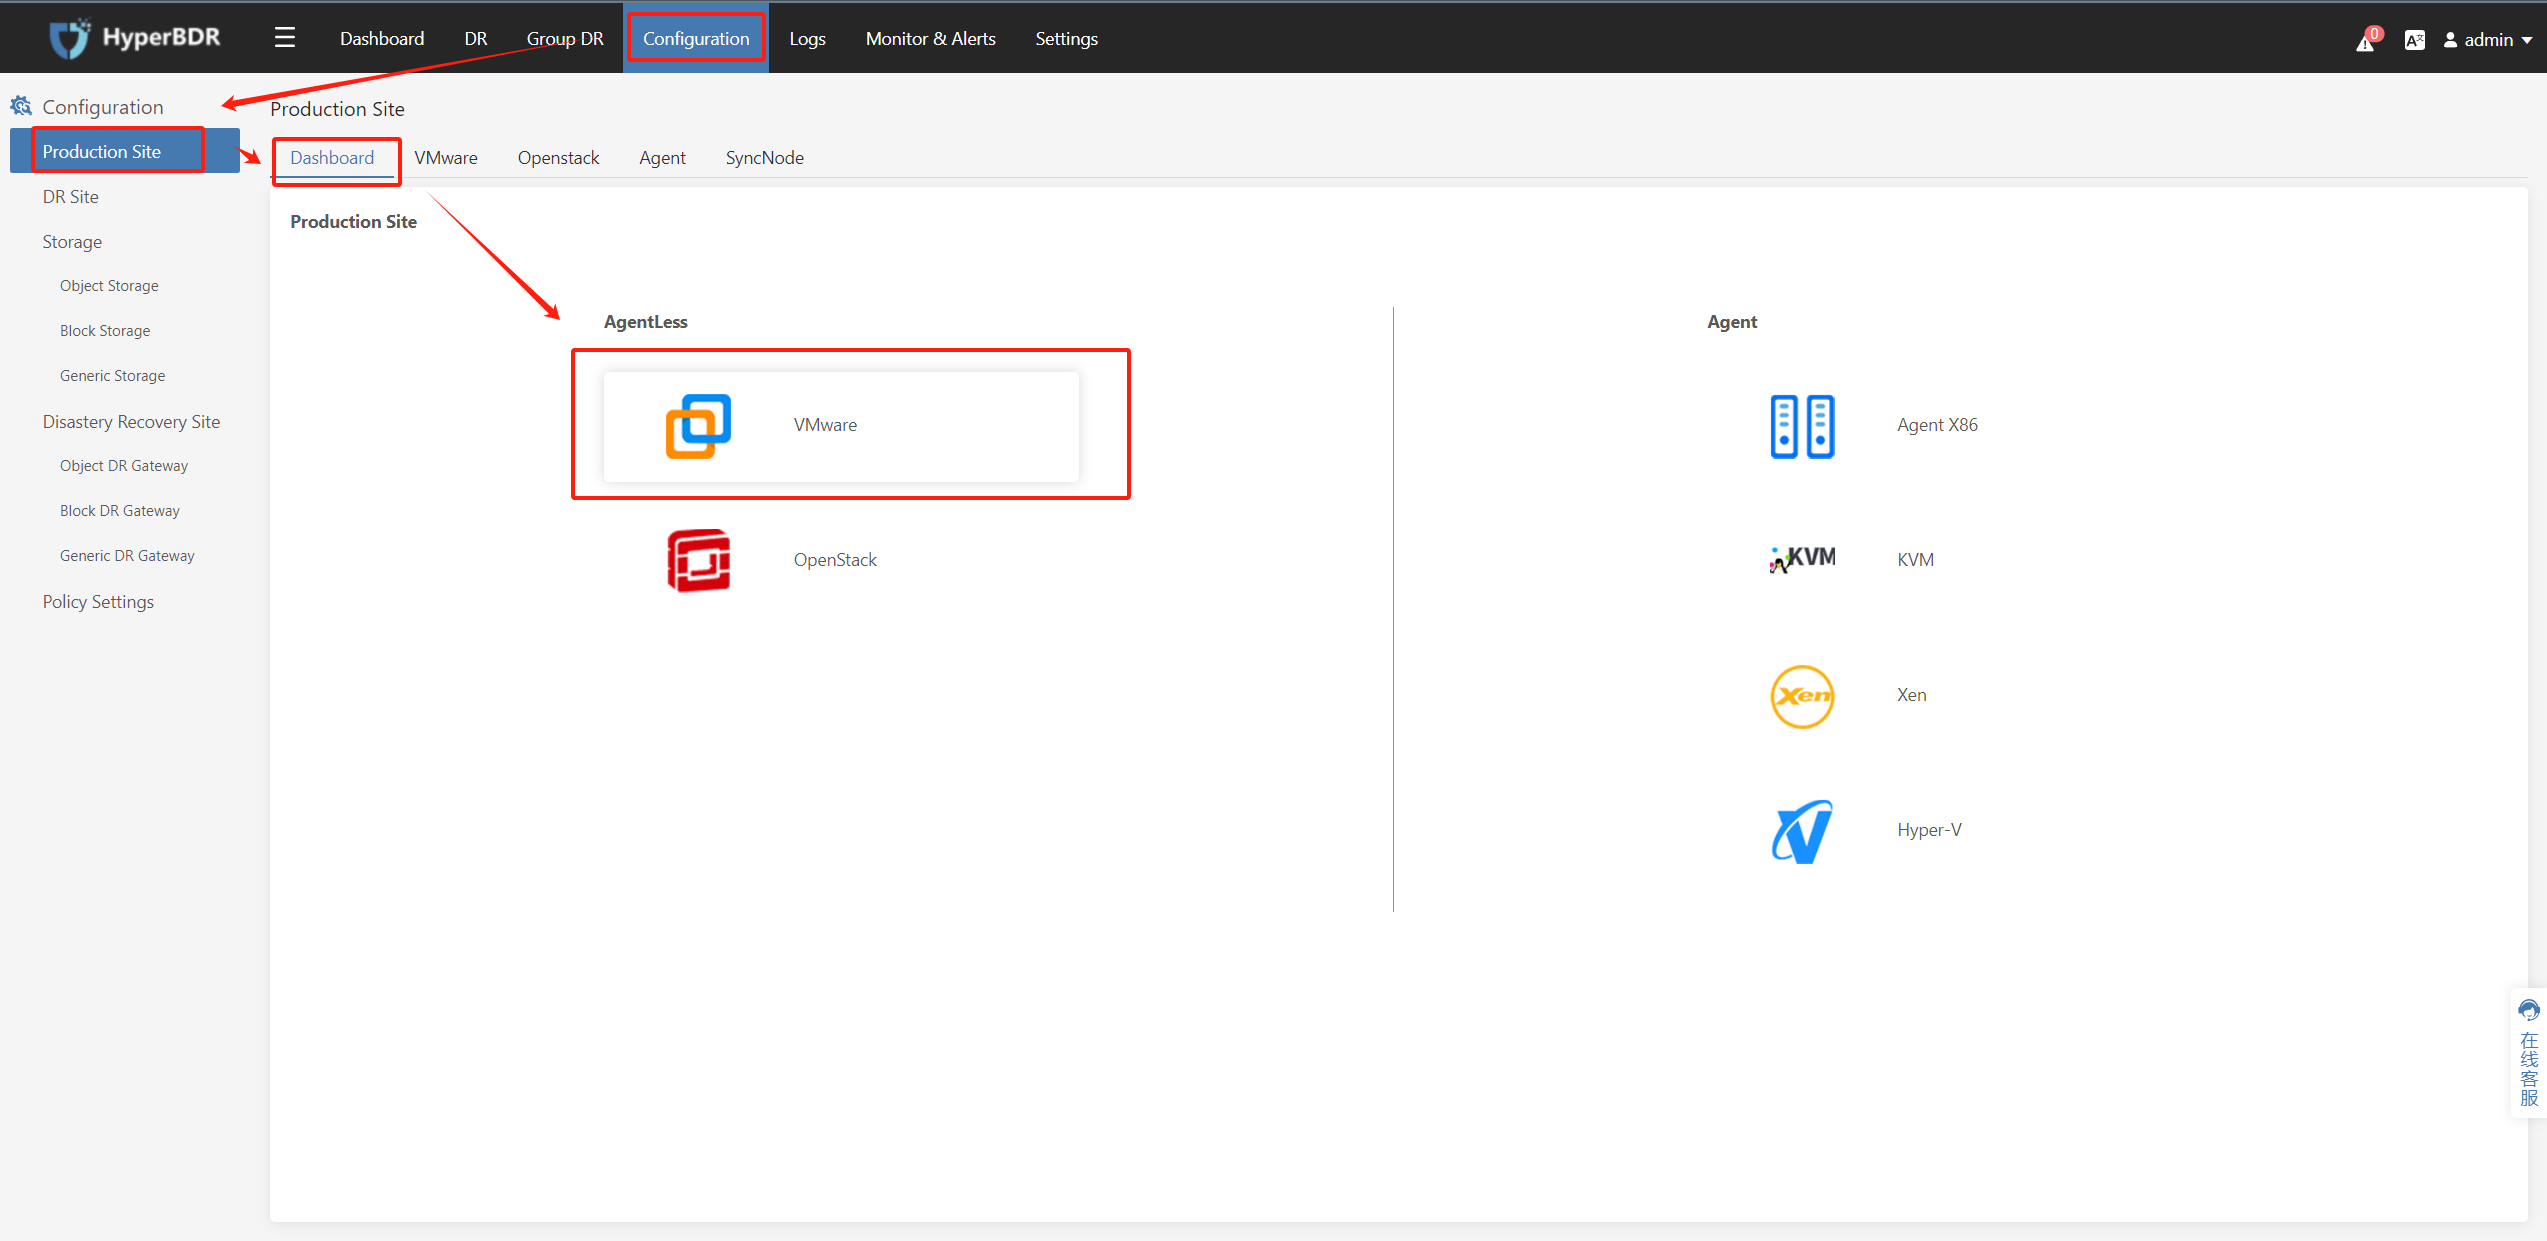Screen dimensions: 2547x1241
Task: Click the KVM logo icon
Action: pyautogui.click(x=1802, y=559)
